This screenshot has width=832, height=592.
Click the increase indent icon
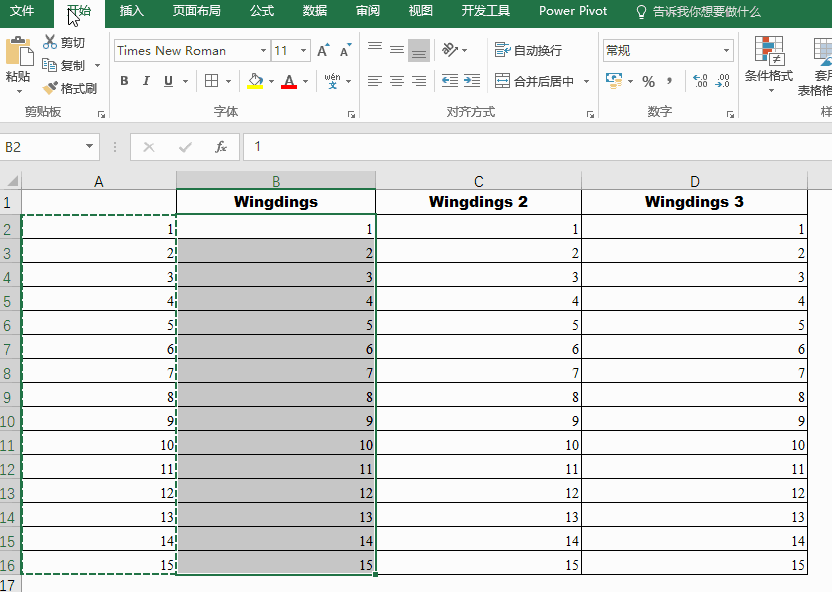[472, 81]
